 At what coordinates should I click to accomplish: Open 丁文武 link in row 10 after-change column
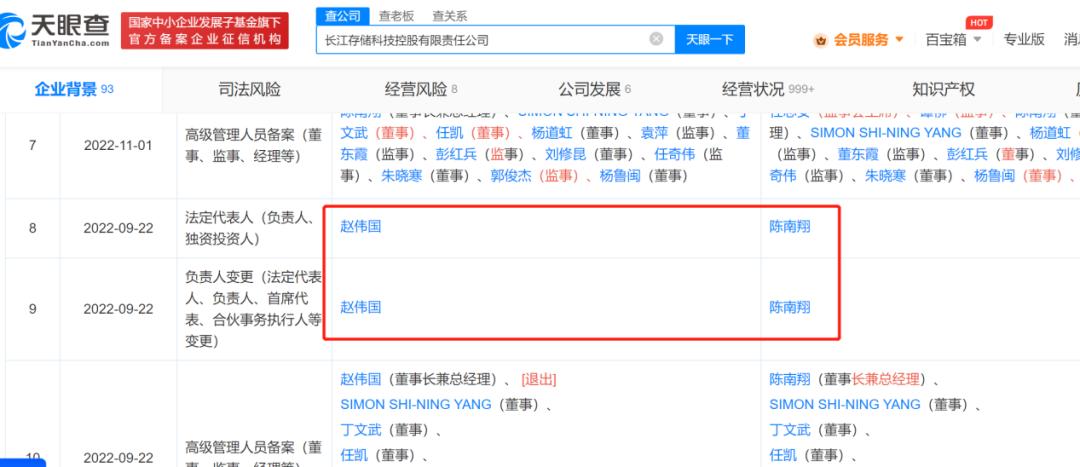tap(789, 430)
